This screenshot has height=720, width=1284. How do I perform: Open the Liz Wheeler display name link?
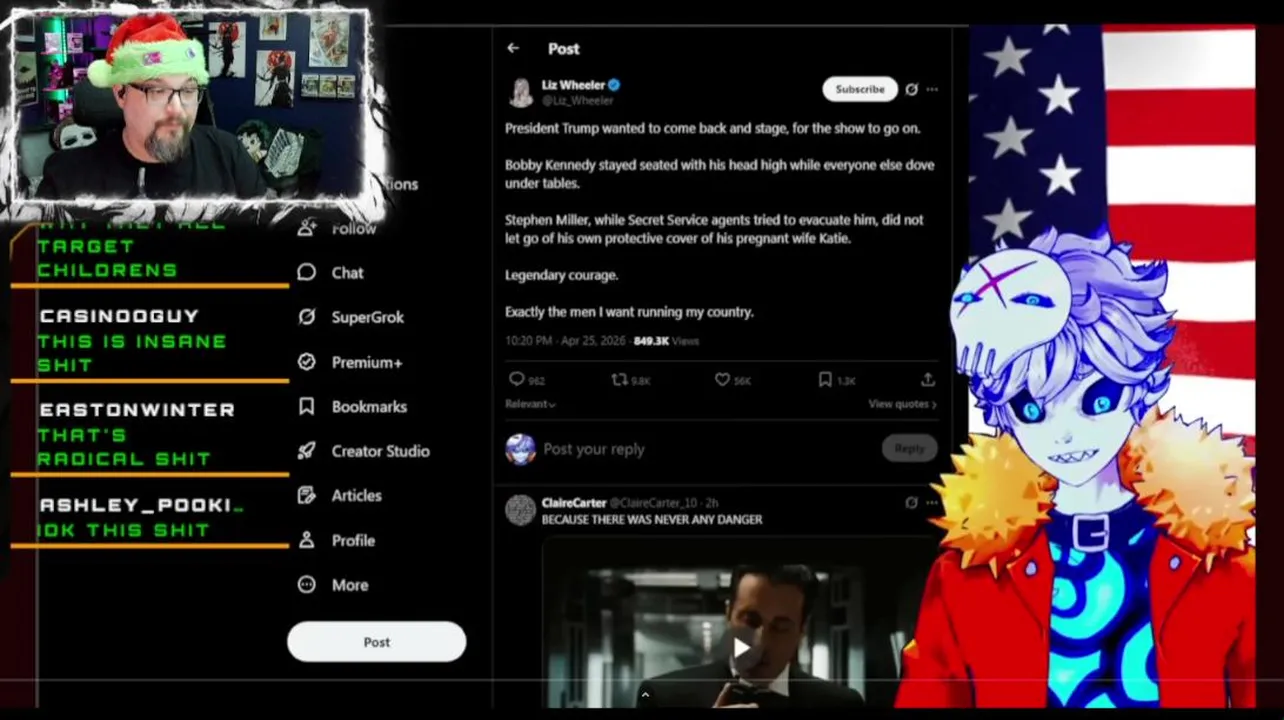(574, 85)
